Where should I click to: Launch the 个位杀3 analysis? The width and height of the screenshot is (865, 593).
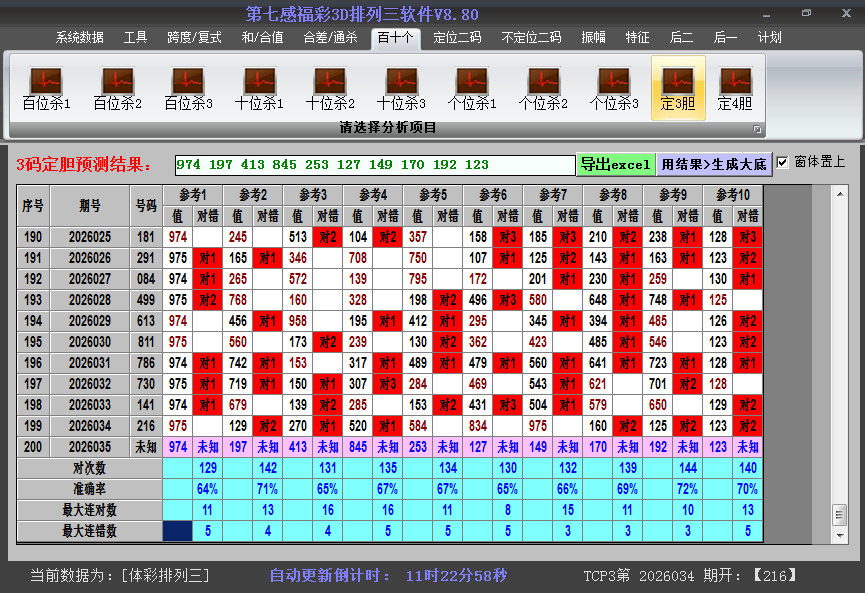(614, 88)
